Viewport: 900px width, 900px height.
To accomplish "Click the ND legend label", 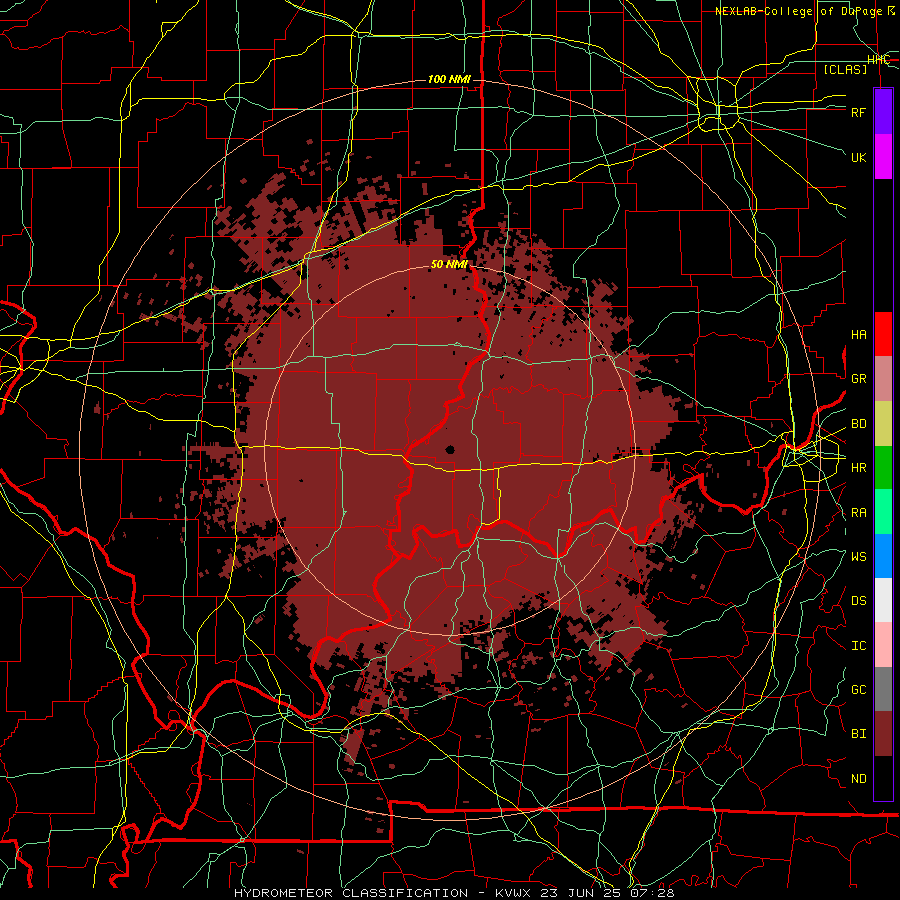I will point(859,779).
